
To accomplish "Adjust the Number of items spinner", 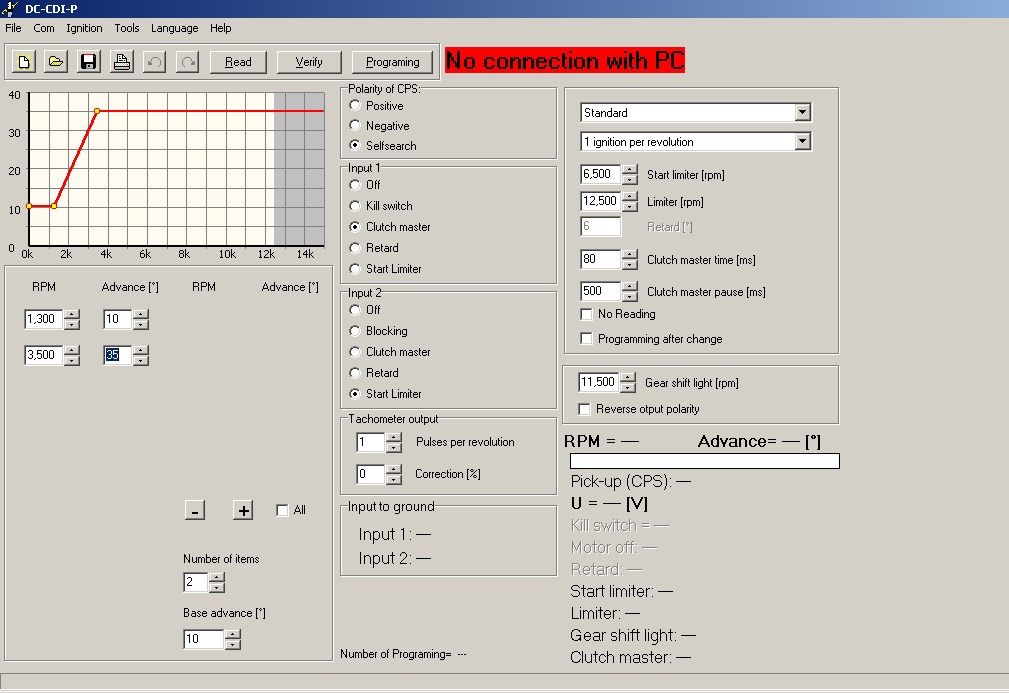I will pyautogui.click(x=217, y=582).
